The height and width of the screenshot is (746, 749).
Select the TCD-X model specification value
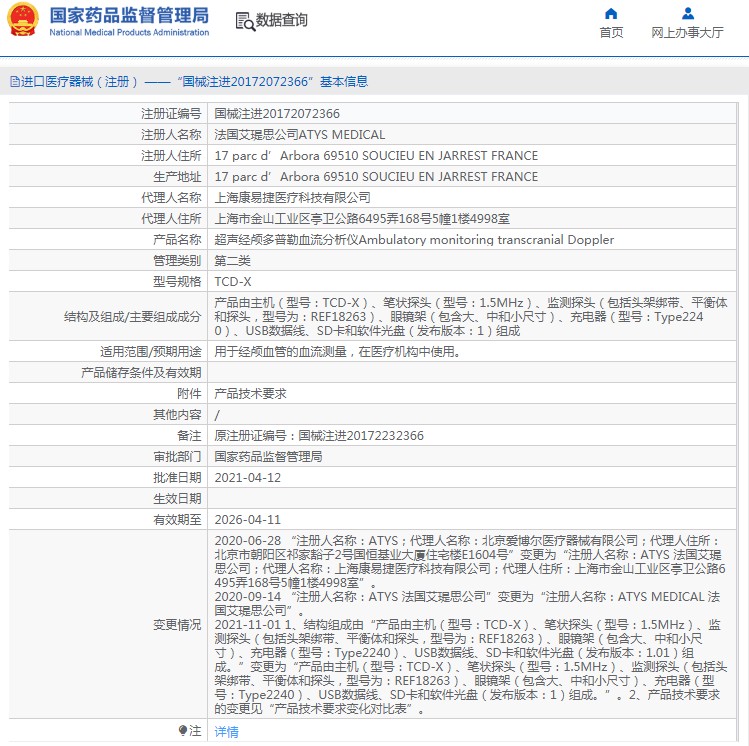pos(233,282)
